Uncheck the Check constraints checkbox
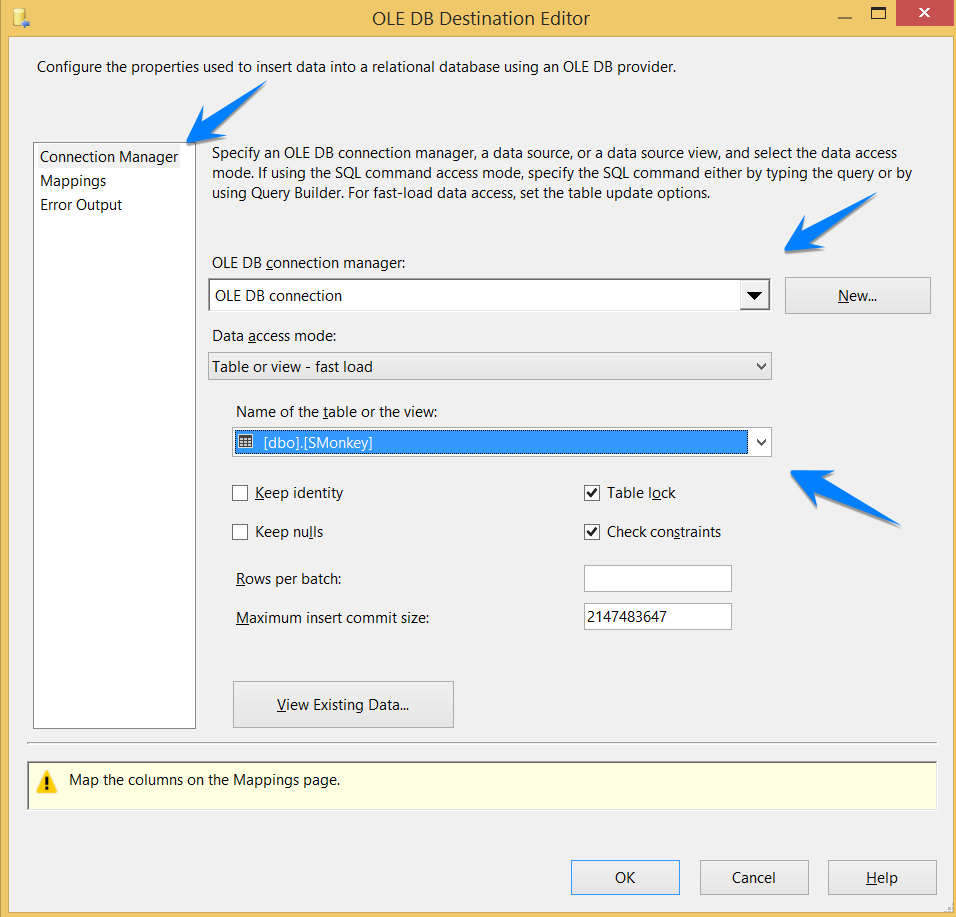This screenshot has height=917, width=956. (x=591, y=532)
